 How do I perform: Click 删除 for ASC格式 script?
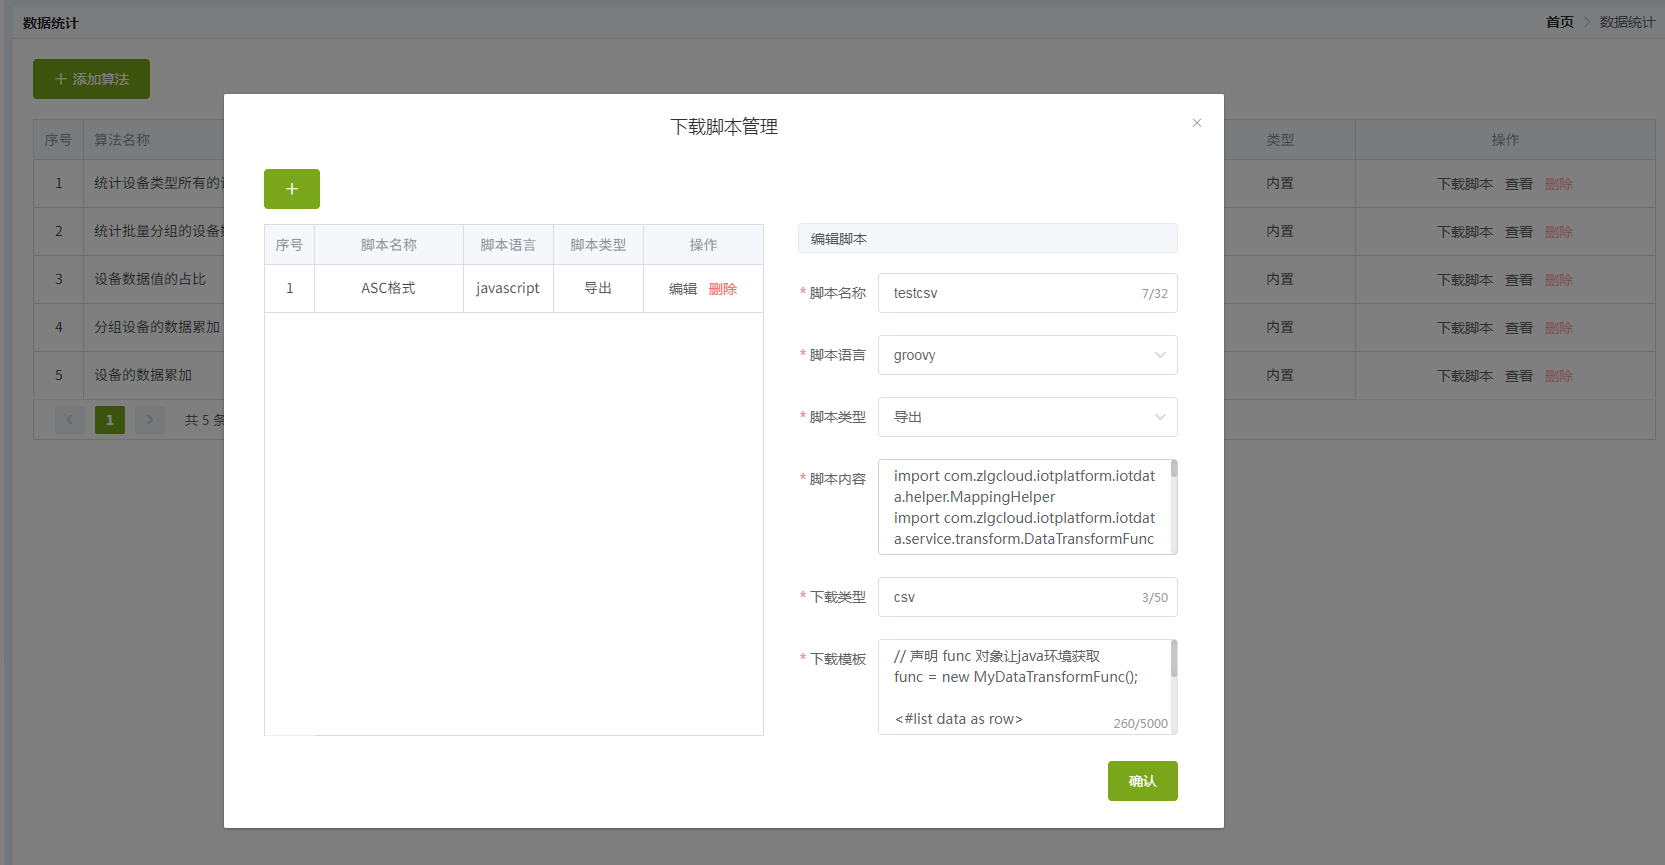tap(723, 289)
